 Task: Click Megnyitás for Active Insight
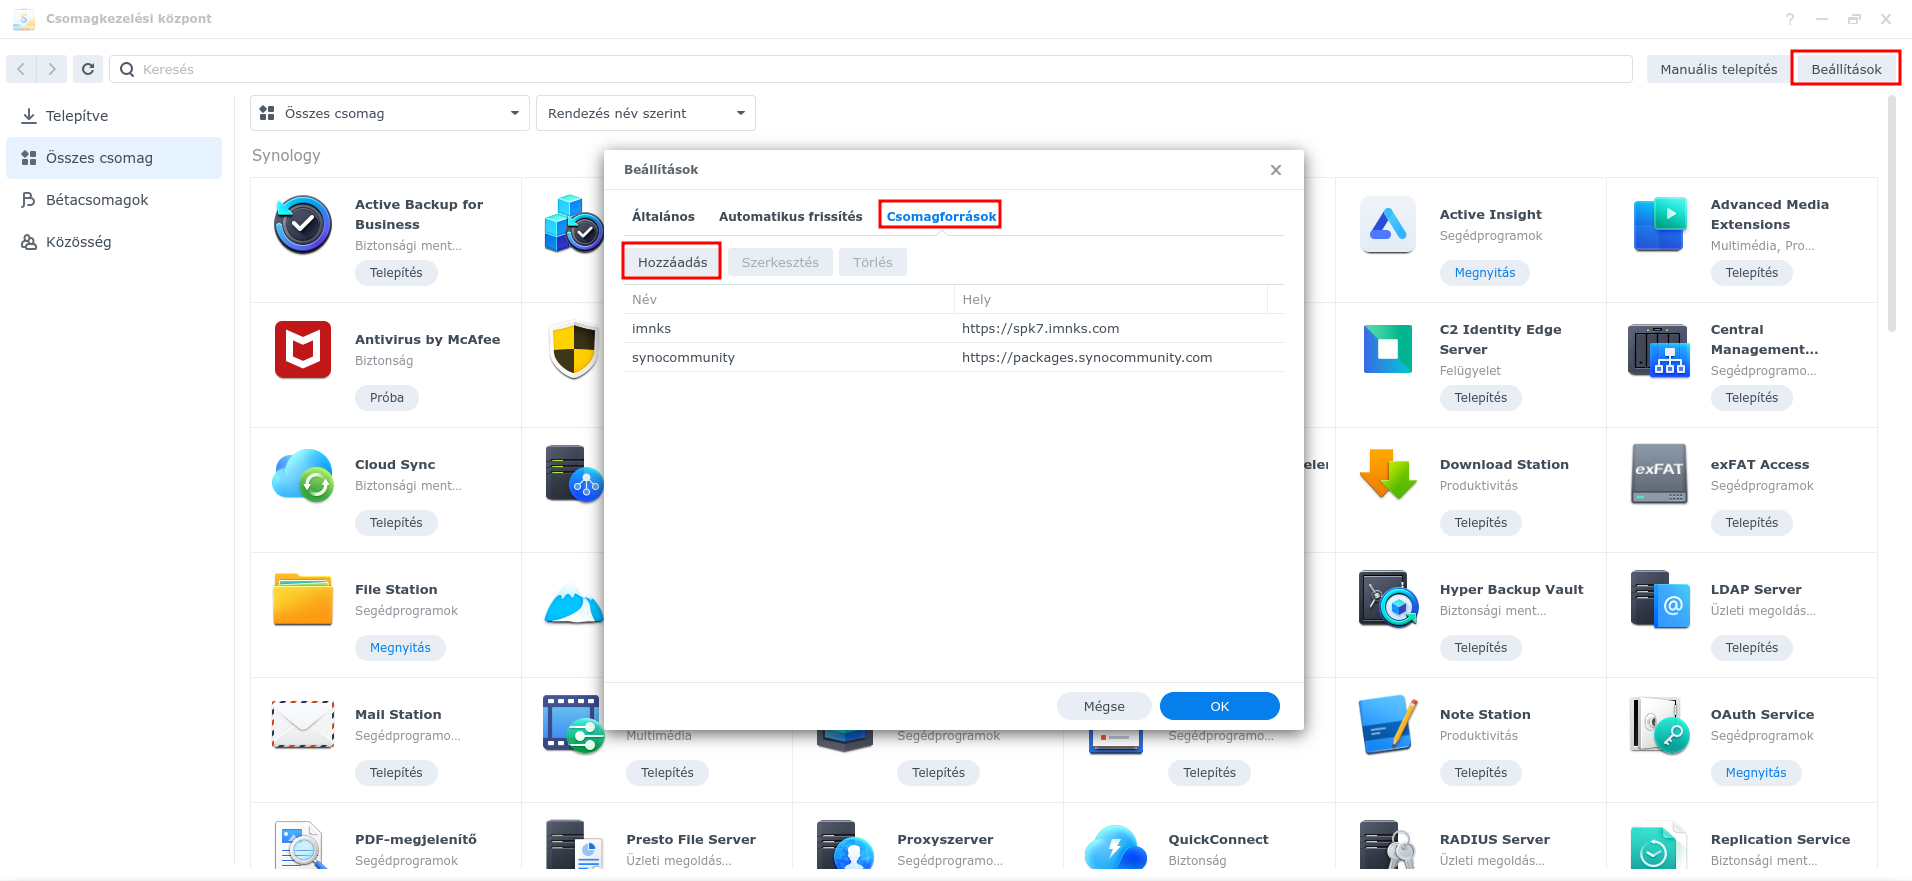(1485, 273)
